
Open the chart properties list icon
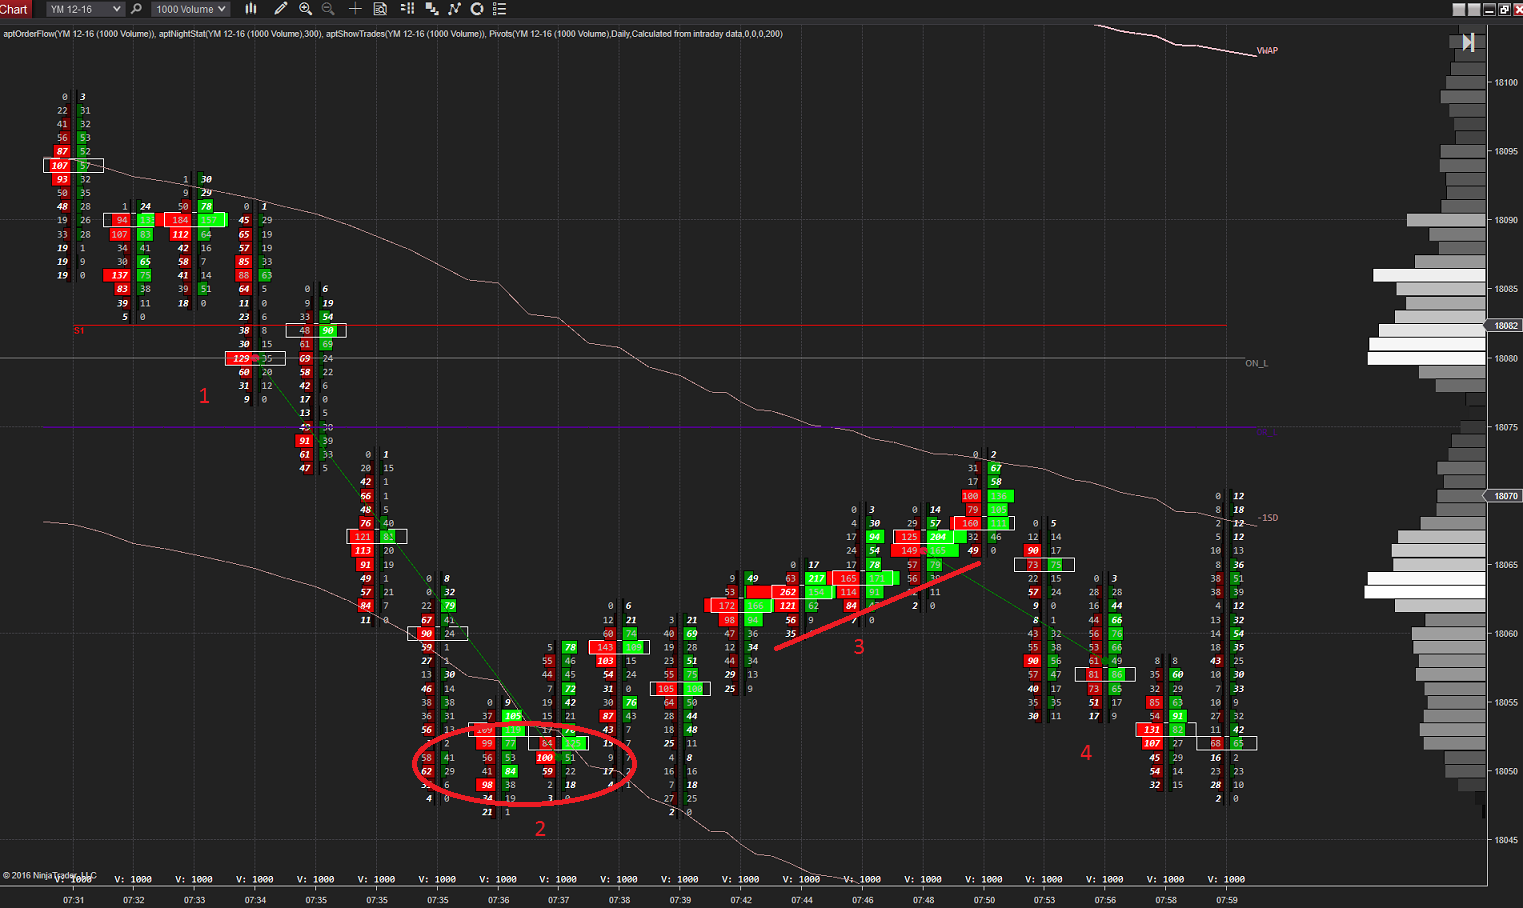tap(500, 9)
